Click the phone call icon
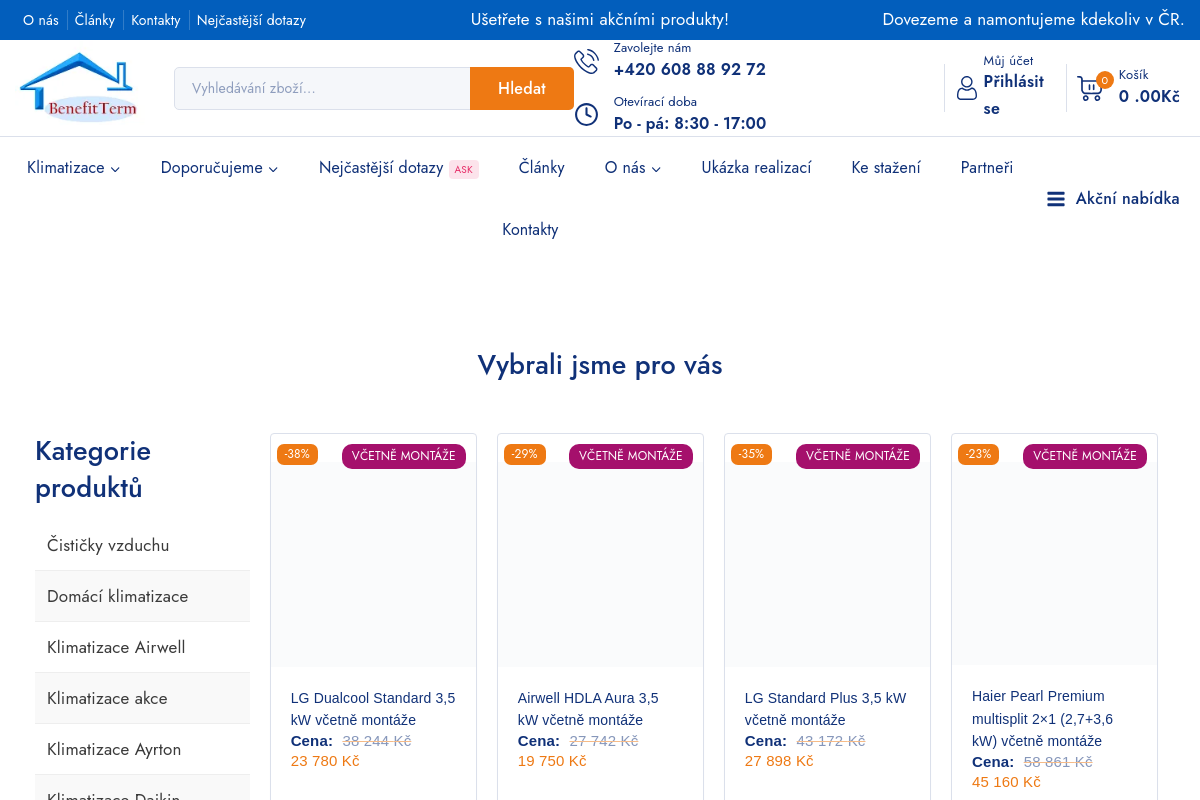 tap(586, 61)
